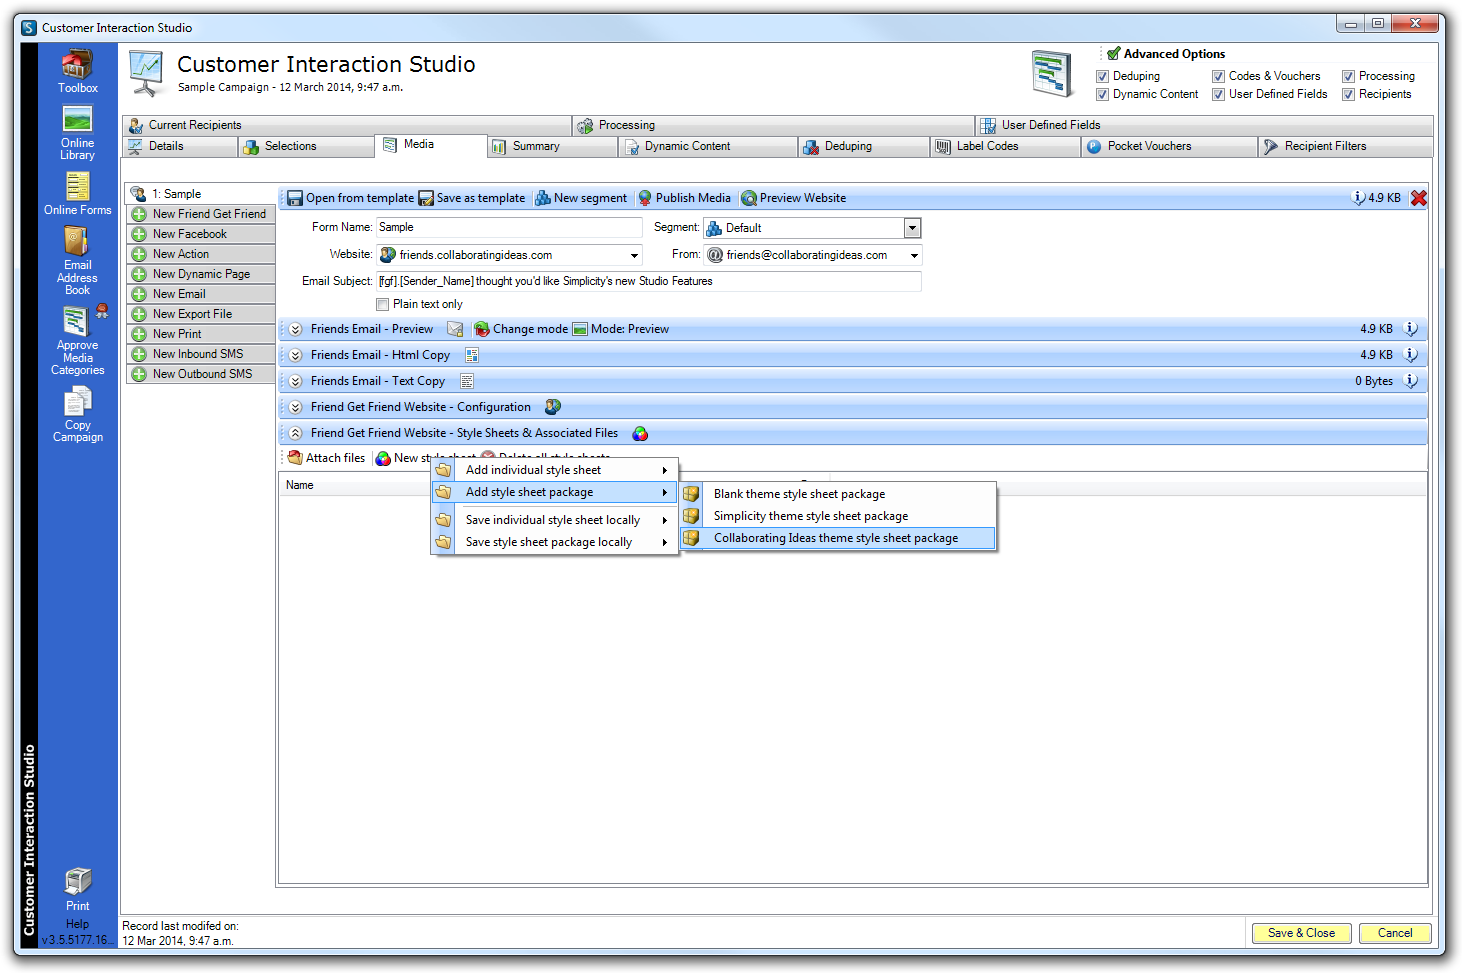Click the Text Copy document icon
Screen dimensions: 1462x973
(466, 381)
